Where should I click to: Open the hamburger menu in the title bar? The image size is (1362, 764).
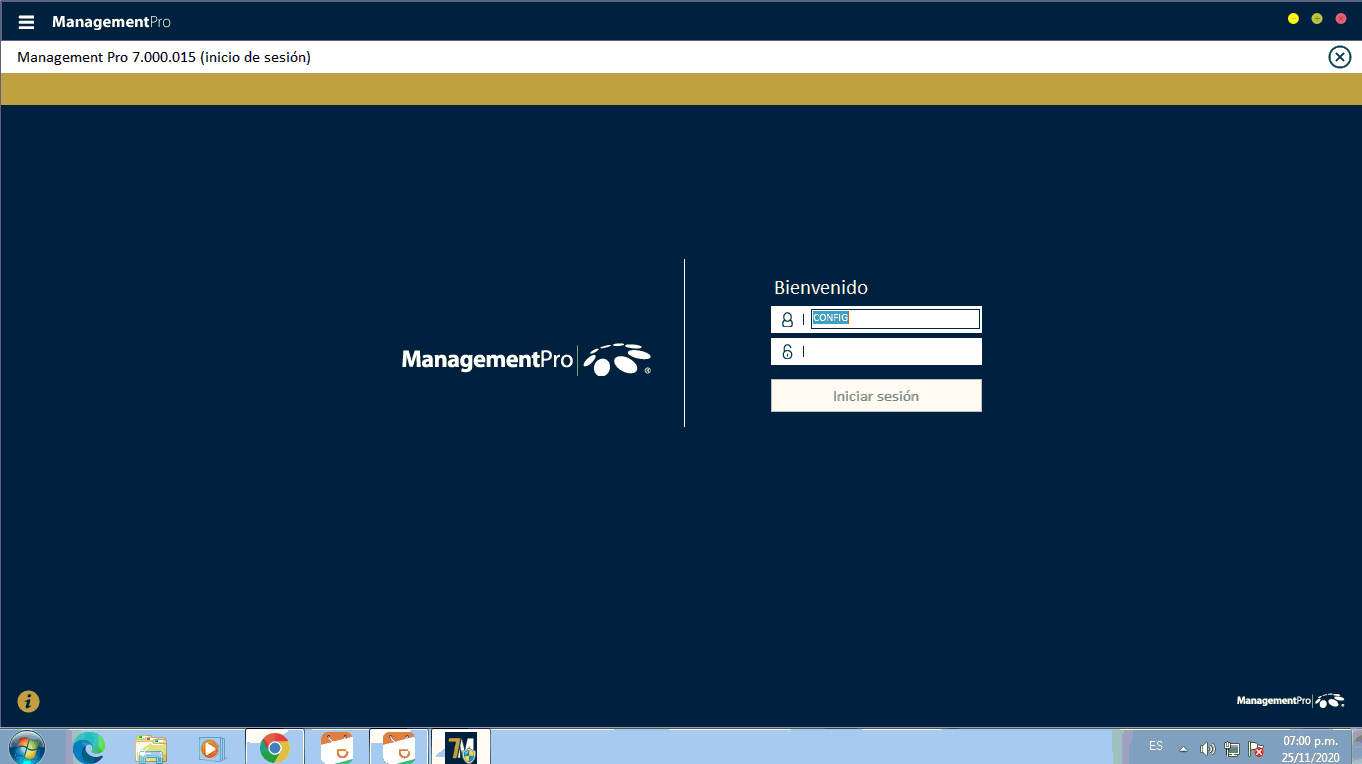click(26, 22)
